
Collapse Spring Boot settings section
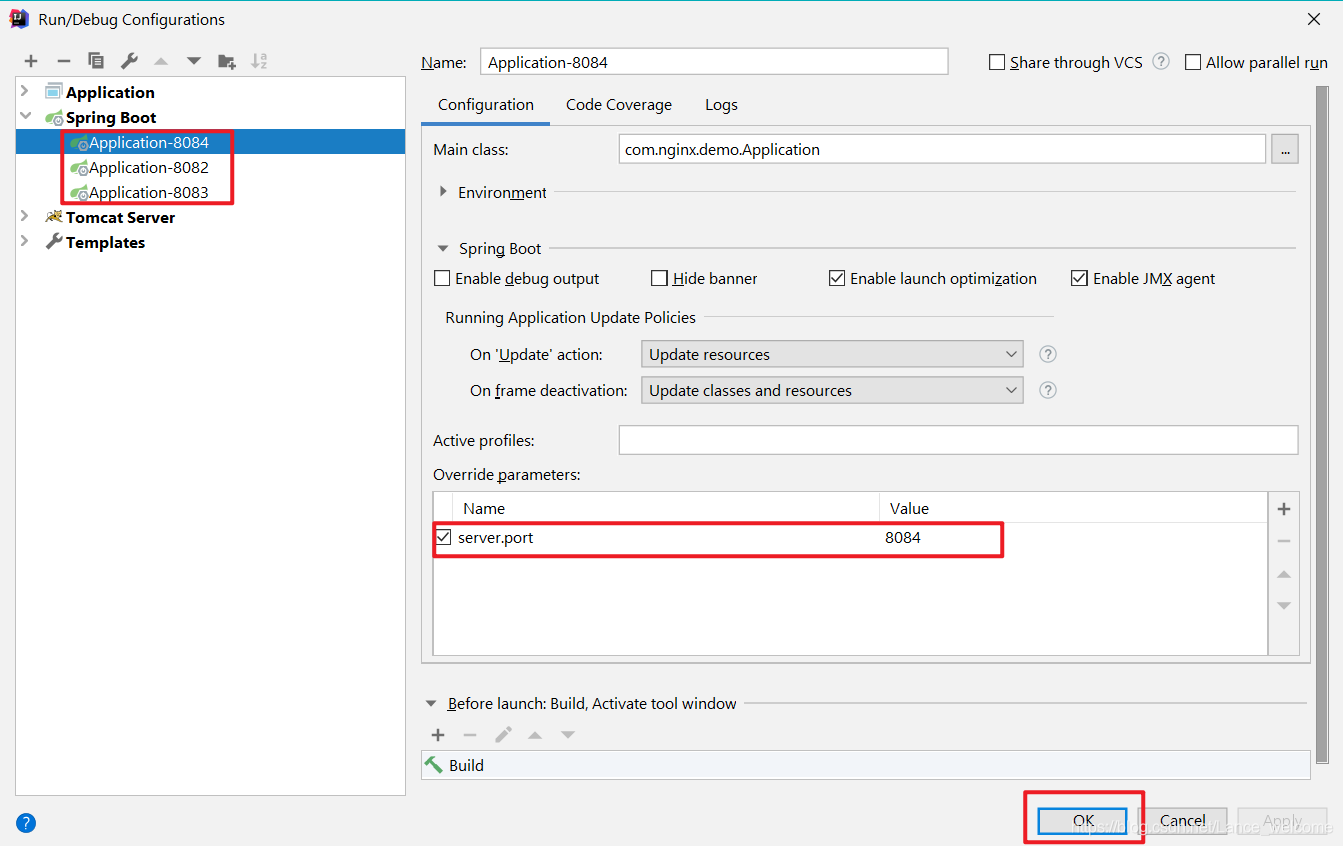coord(443,248)
